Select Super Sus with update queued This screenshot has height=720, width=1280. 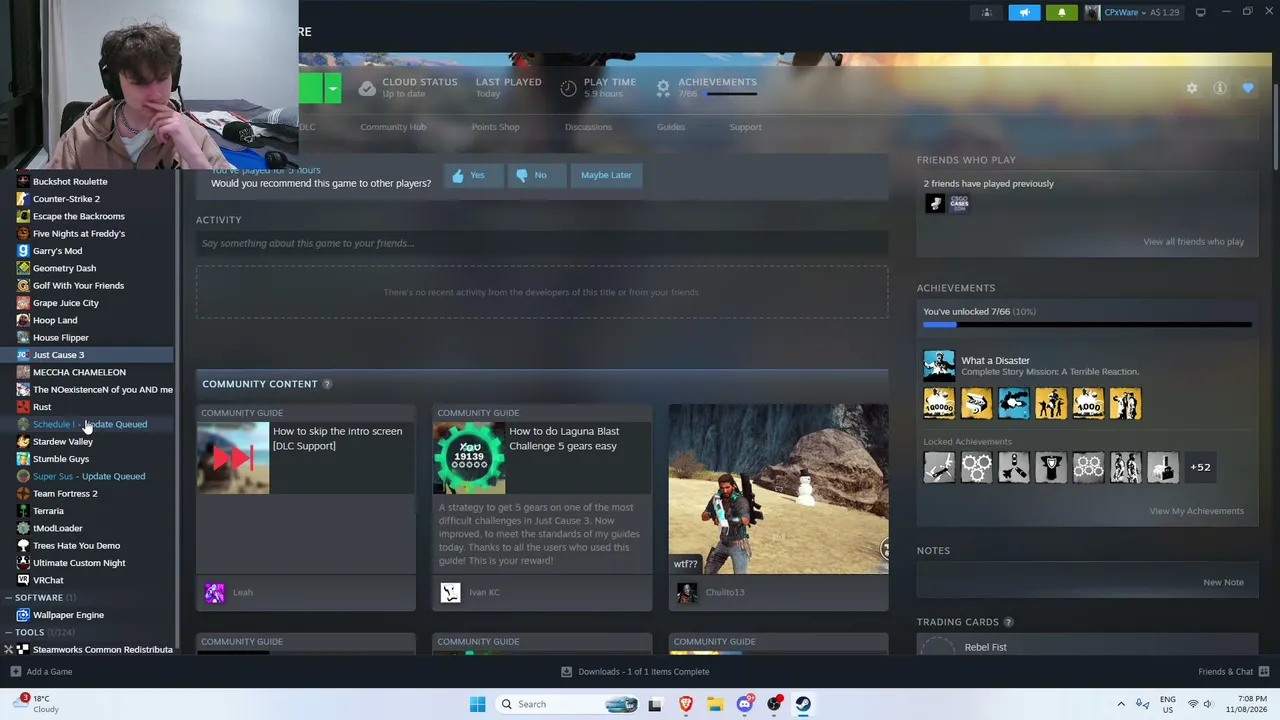tap(89, 477)
